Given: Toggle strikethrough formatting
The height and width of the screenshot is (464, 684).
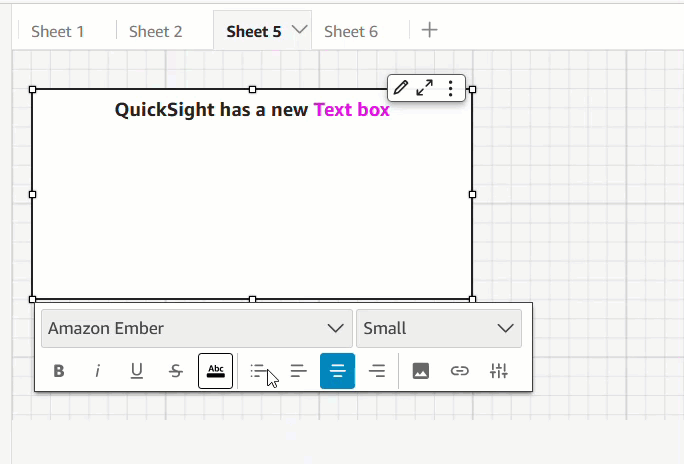Looking at the screenshot, I should (x=176, y=371).
